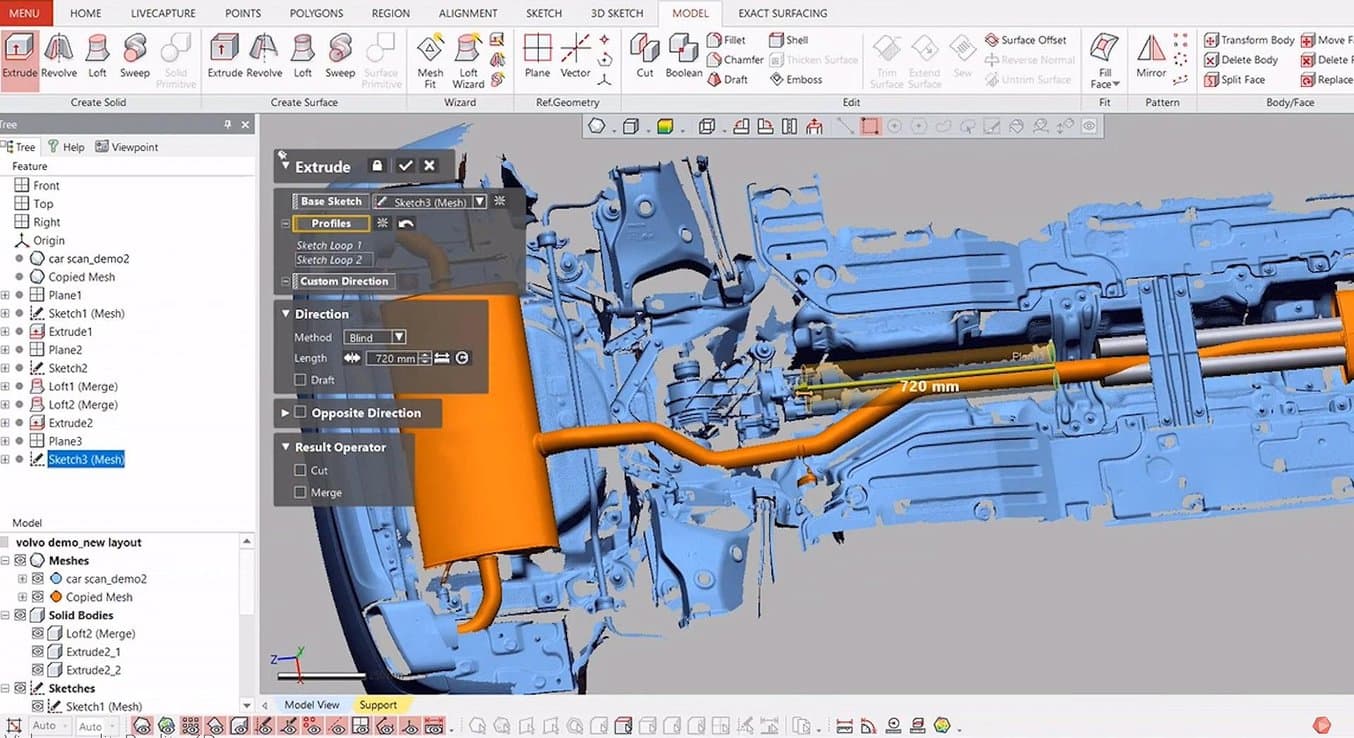Select the Boolean edit tool
This screenshot has width=1354, height=738.
tap(683, 56)
